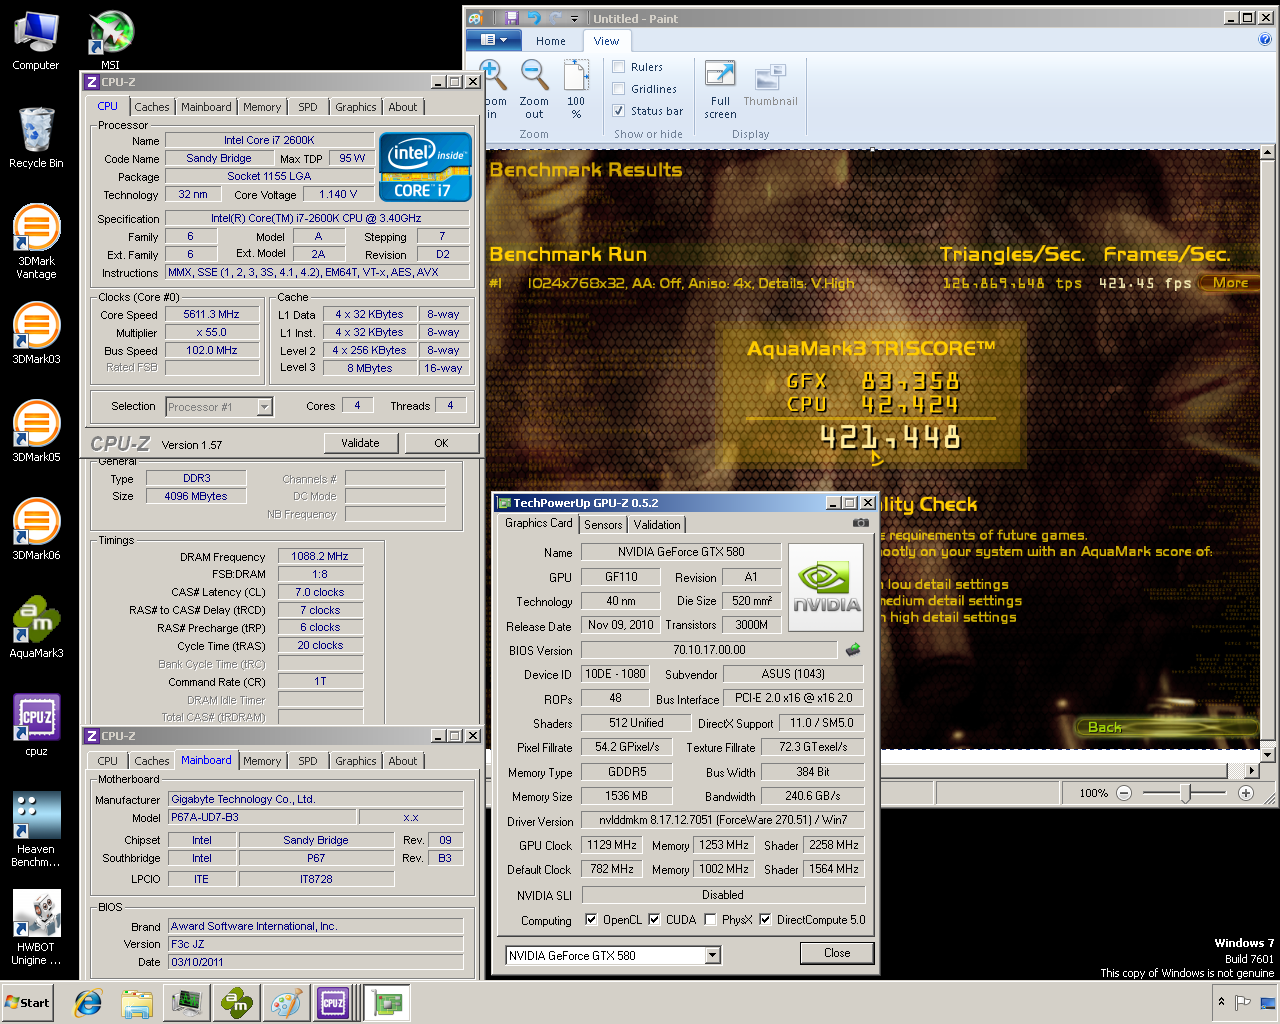1280x1024 pixels.
Task: Open Internet Explorer from taskbar
Action: [88, 1003]
